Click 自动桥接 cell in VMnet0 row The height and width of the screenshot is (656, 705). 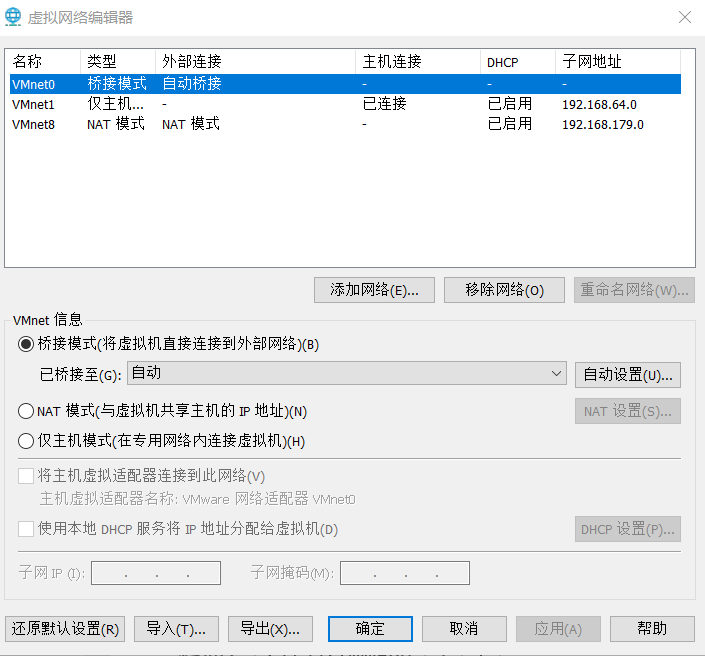[192, 84]
